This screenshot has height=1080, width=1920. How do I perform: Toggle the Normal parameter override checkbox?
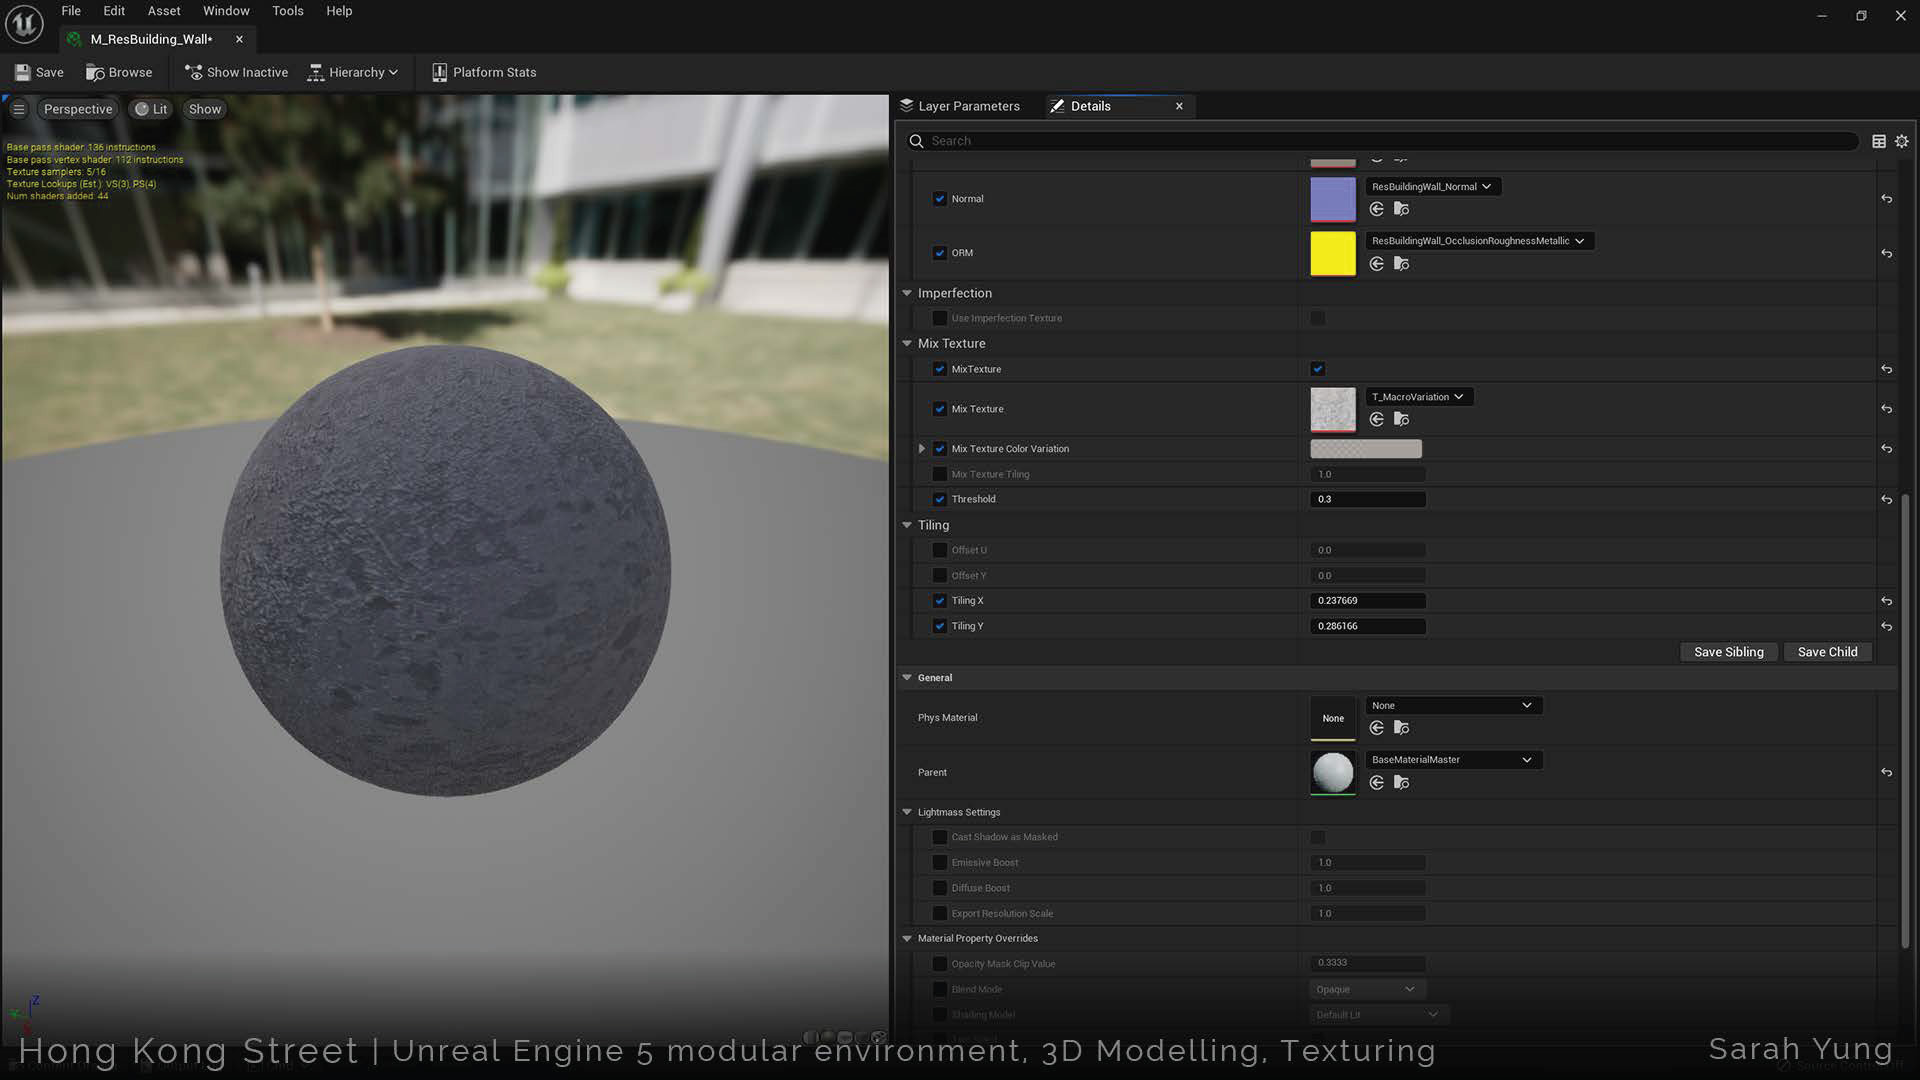pos(940,199)
